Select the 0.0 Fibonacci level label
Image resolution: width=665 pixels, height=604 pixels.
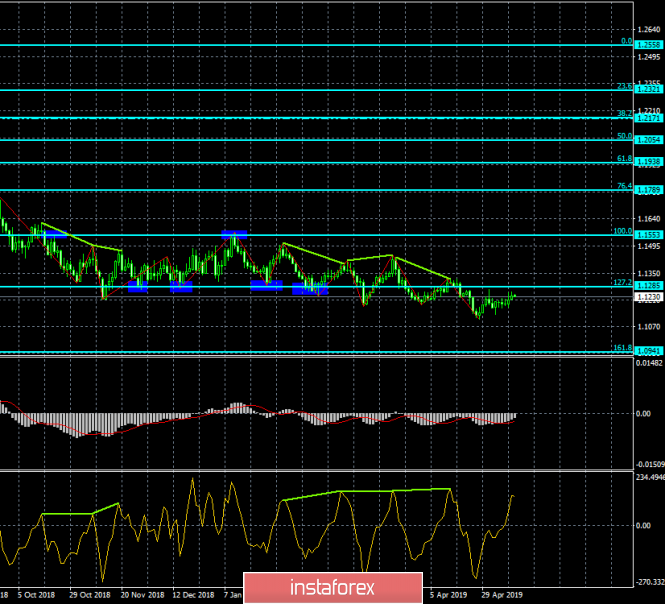(x=626, y=41)
